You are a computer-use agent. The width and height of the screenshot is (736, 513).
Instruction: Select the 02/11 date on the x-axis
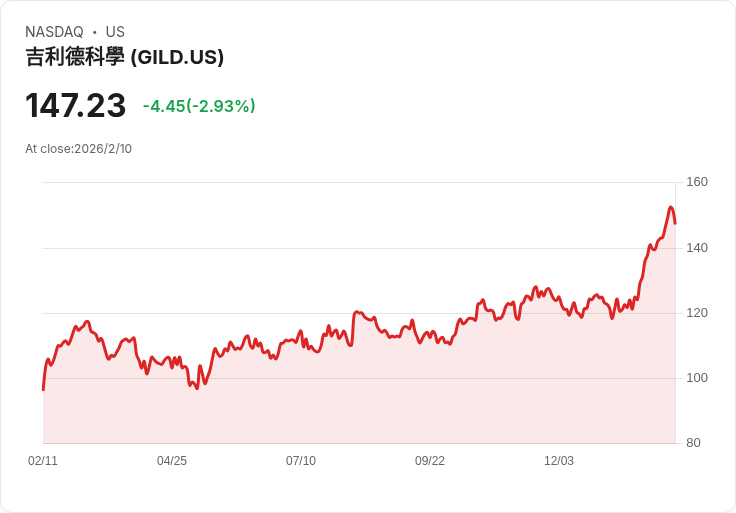tap(43, 461)
